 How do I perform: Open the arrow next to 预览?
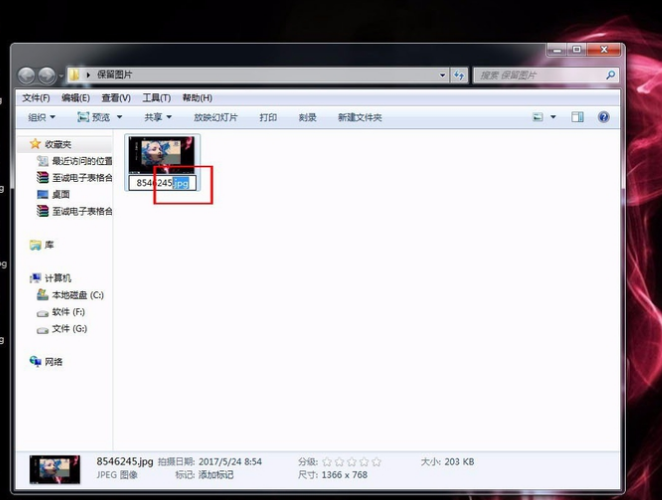coord(119,117)
